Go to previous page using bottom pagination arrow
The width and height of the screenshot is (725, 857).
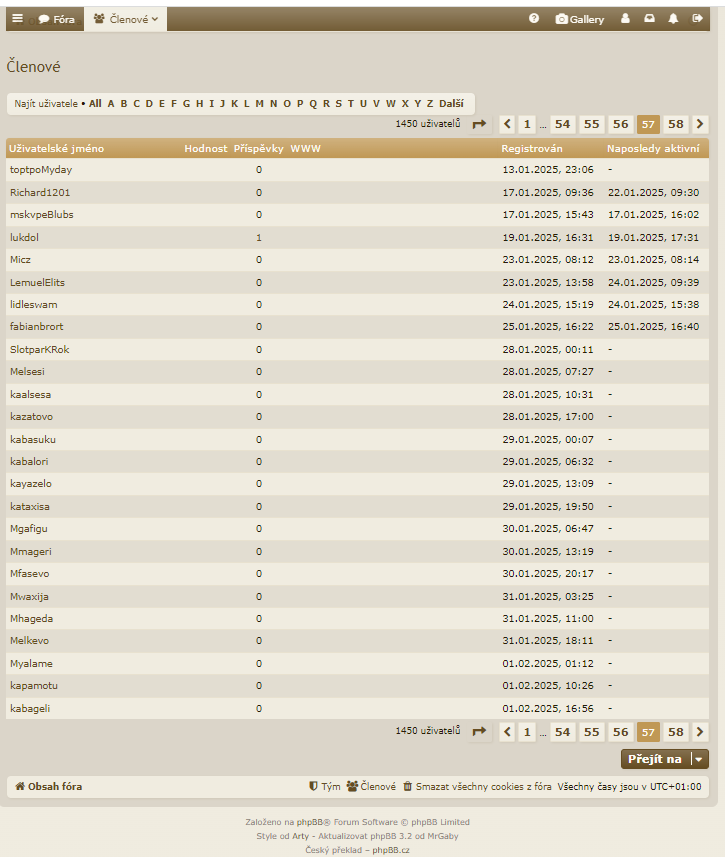click(x=507, y=732)
